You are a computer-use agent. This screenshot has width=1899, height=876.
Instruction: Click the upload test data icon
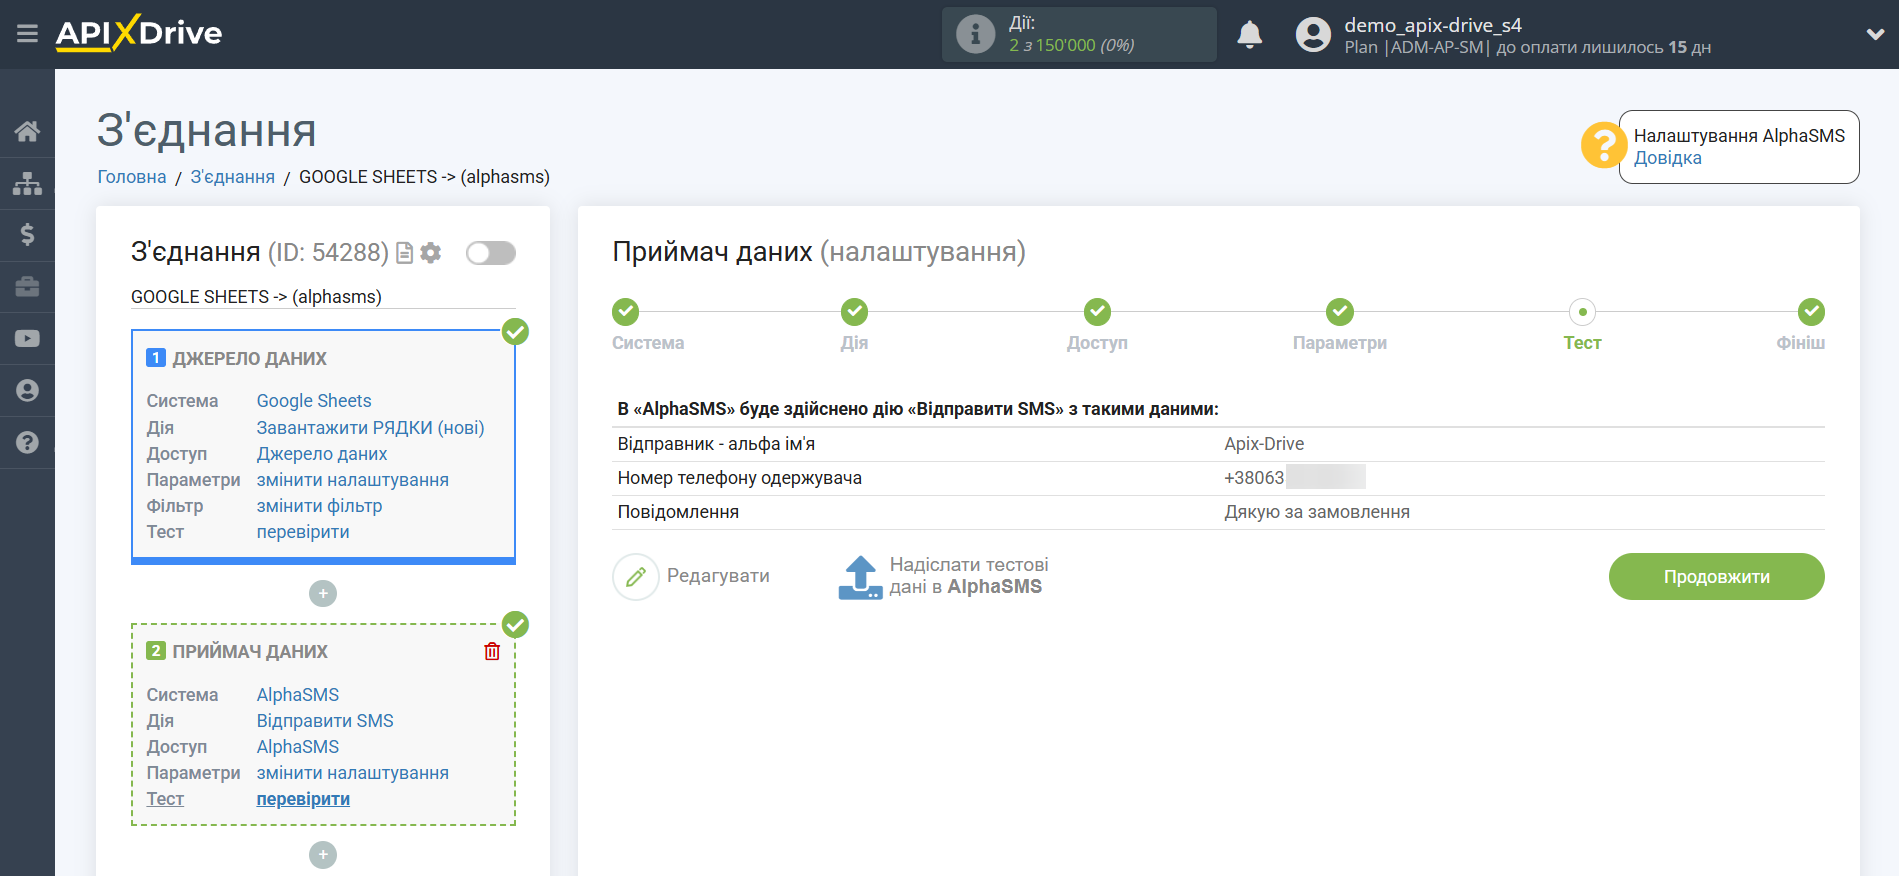(x=860, y=577)
